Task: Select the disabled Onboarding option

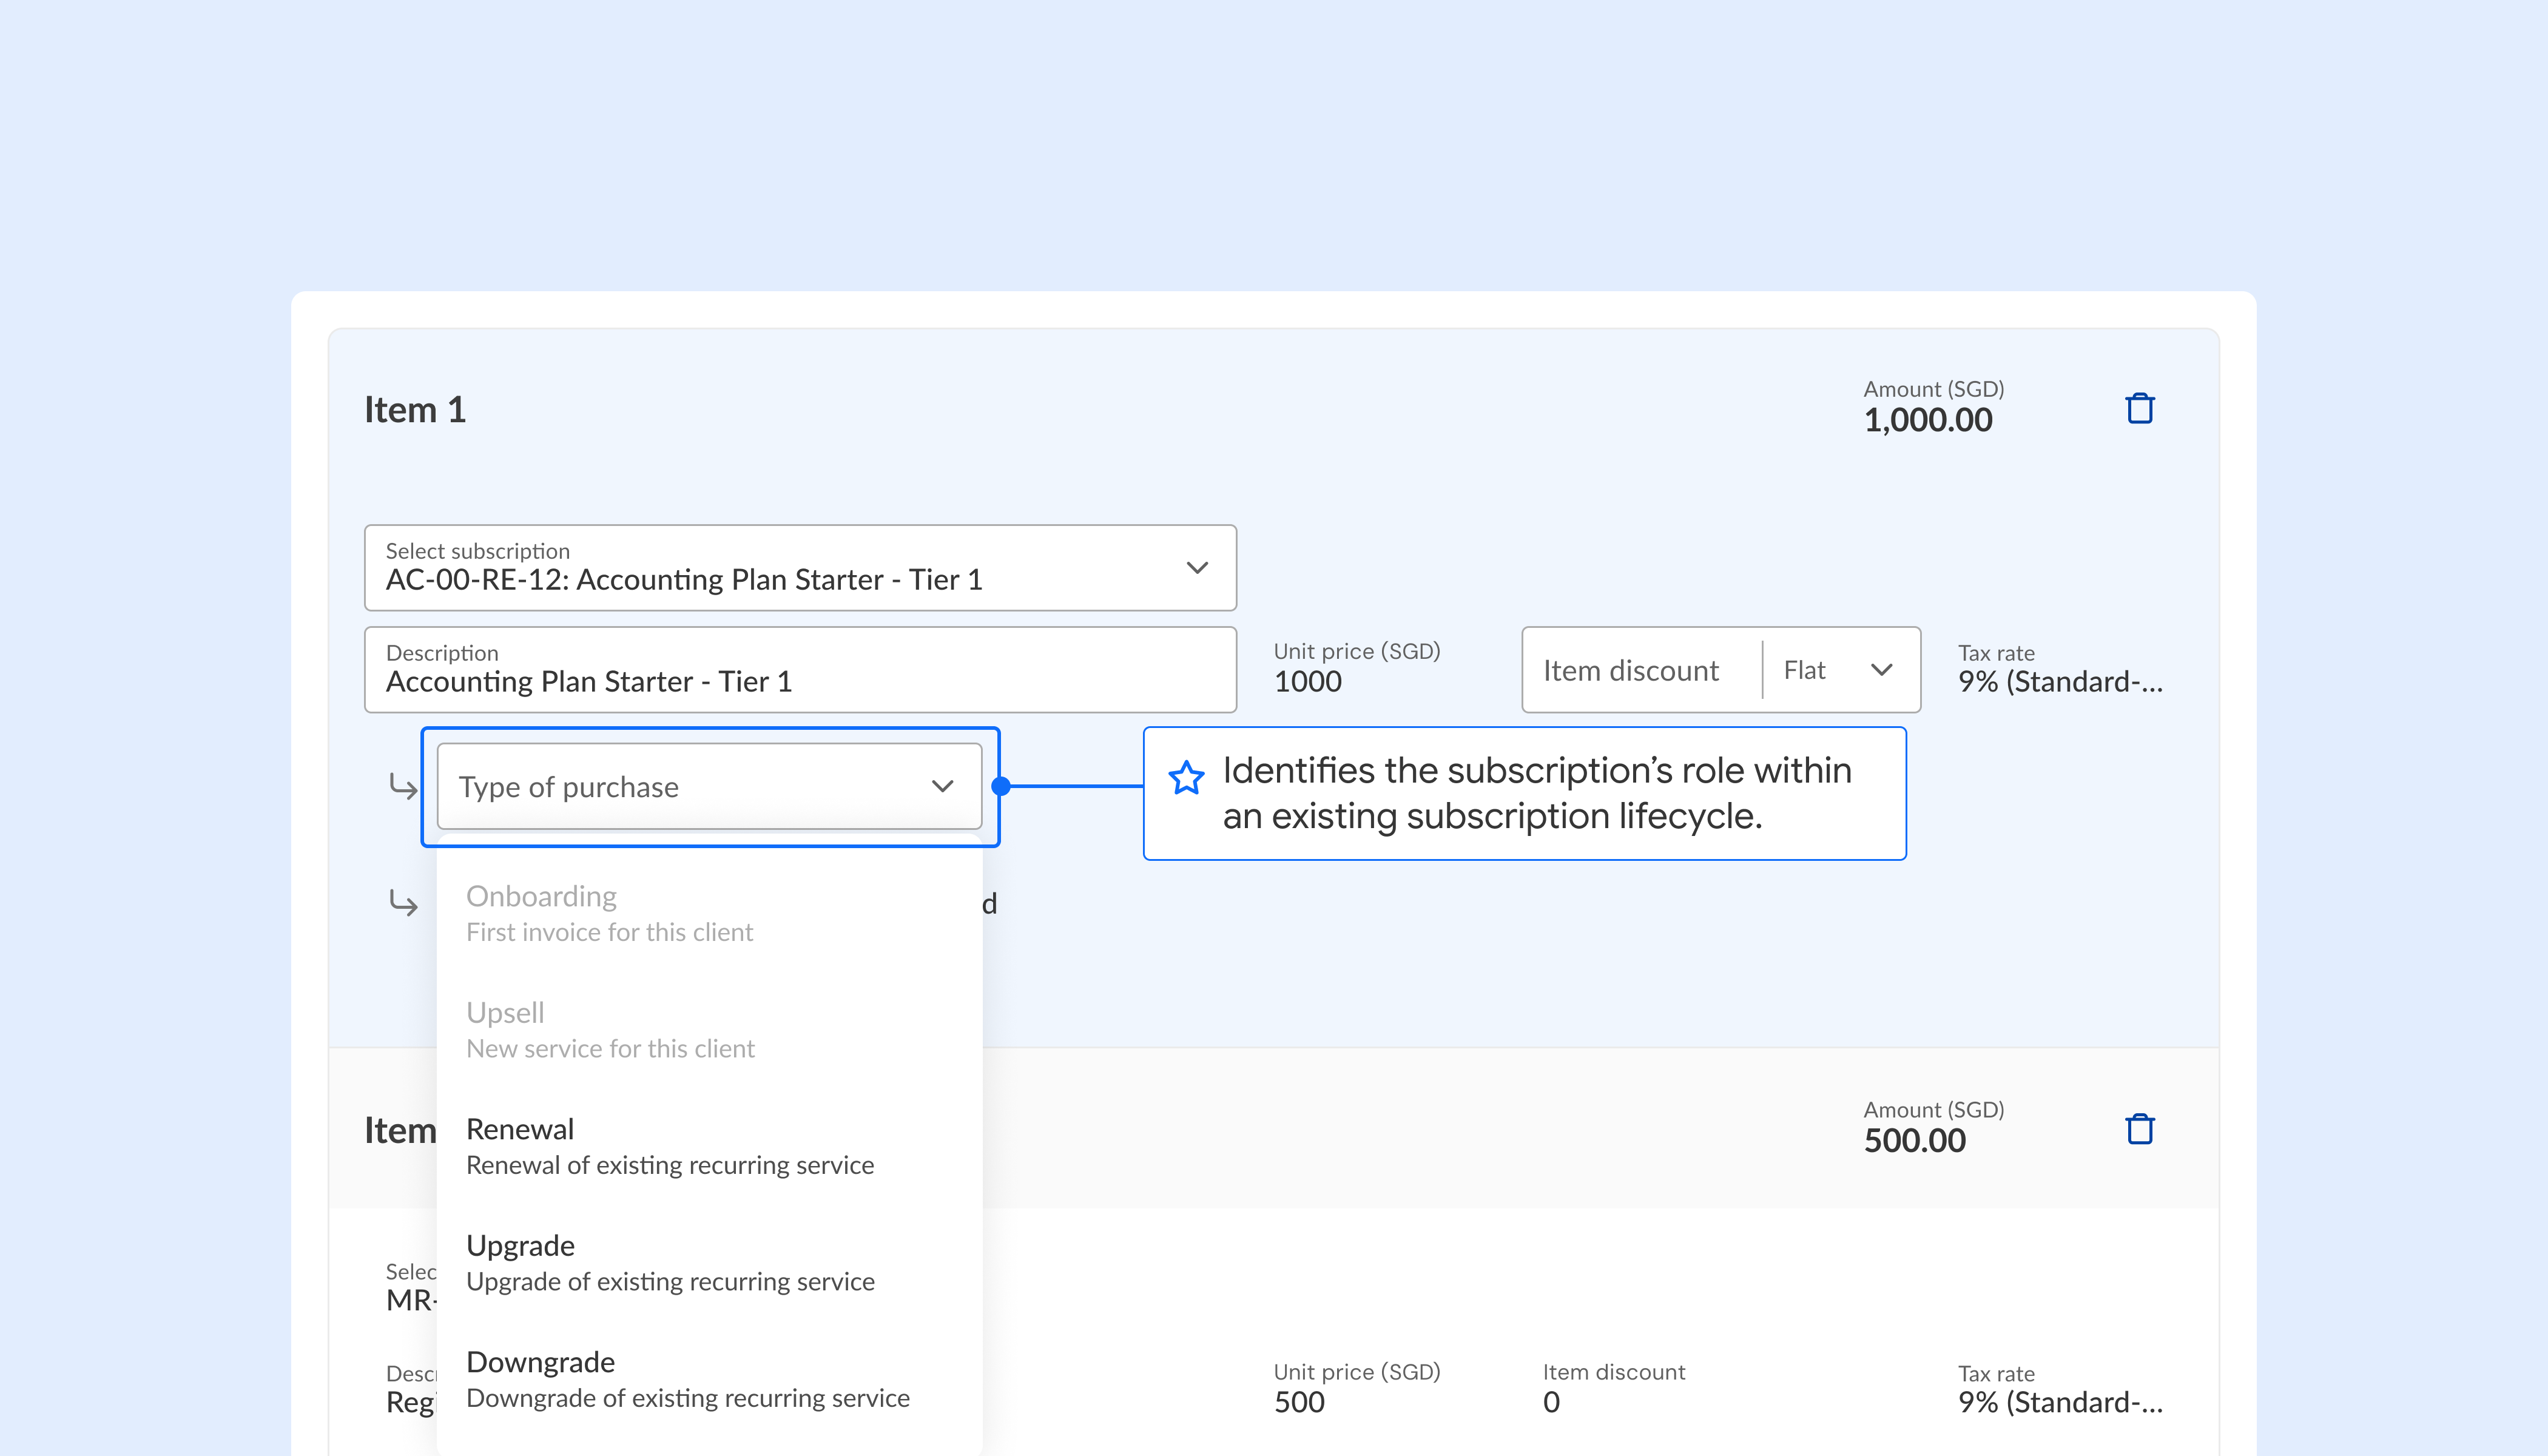Action: [609, 913]
